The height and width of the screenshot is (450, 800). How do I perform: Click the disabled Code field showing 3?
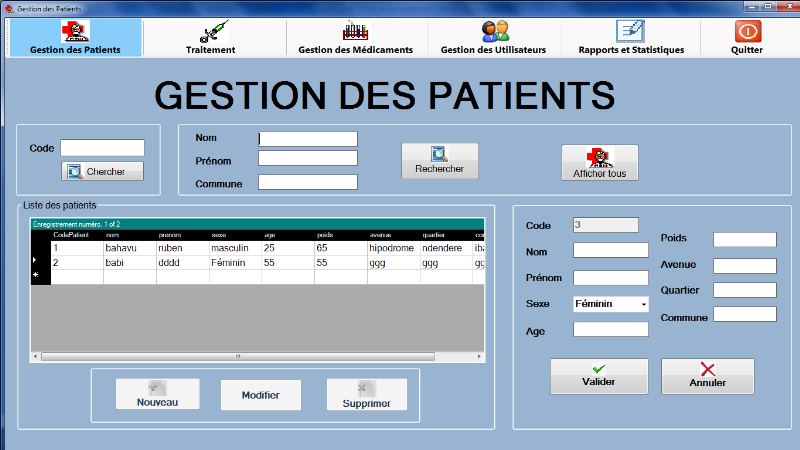pyautogui.click(x=606, y=225)
